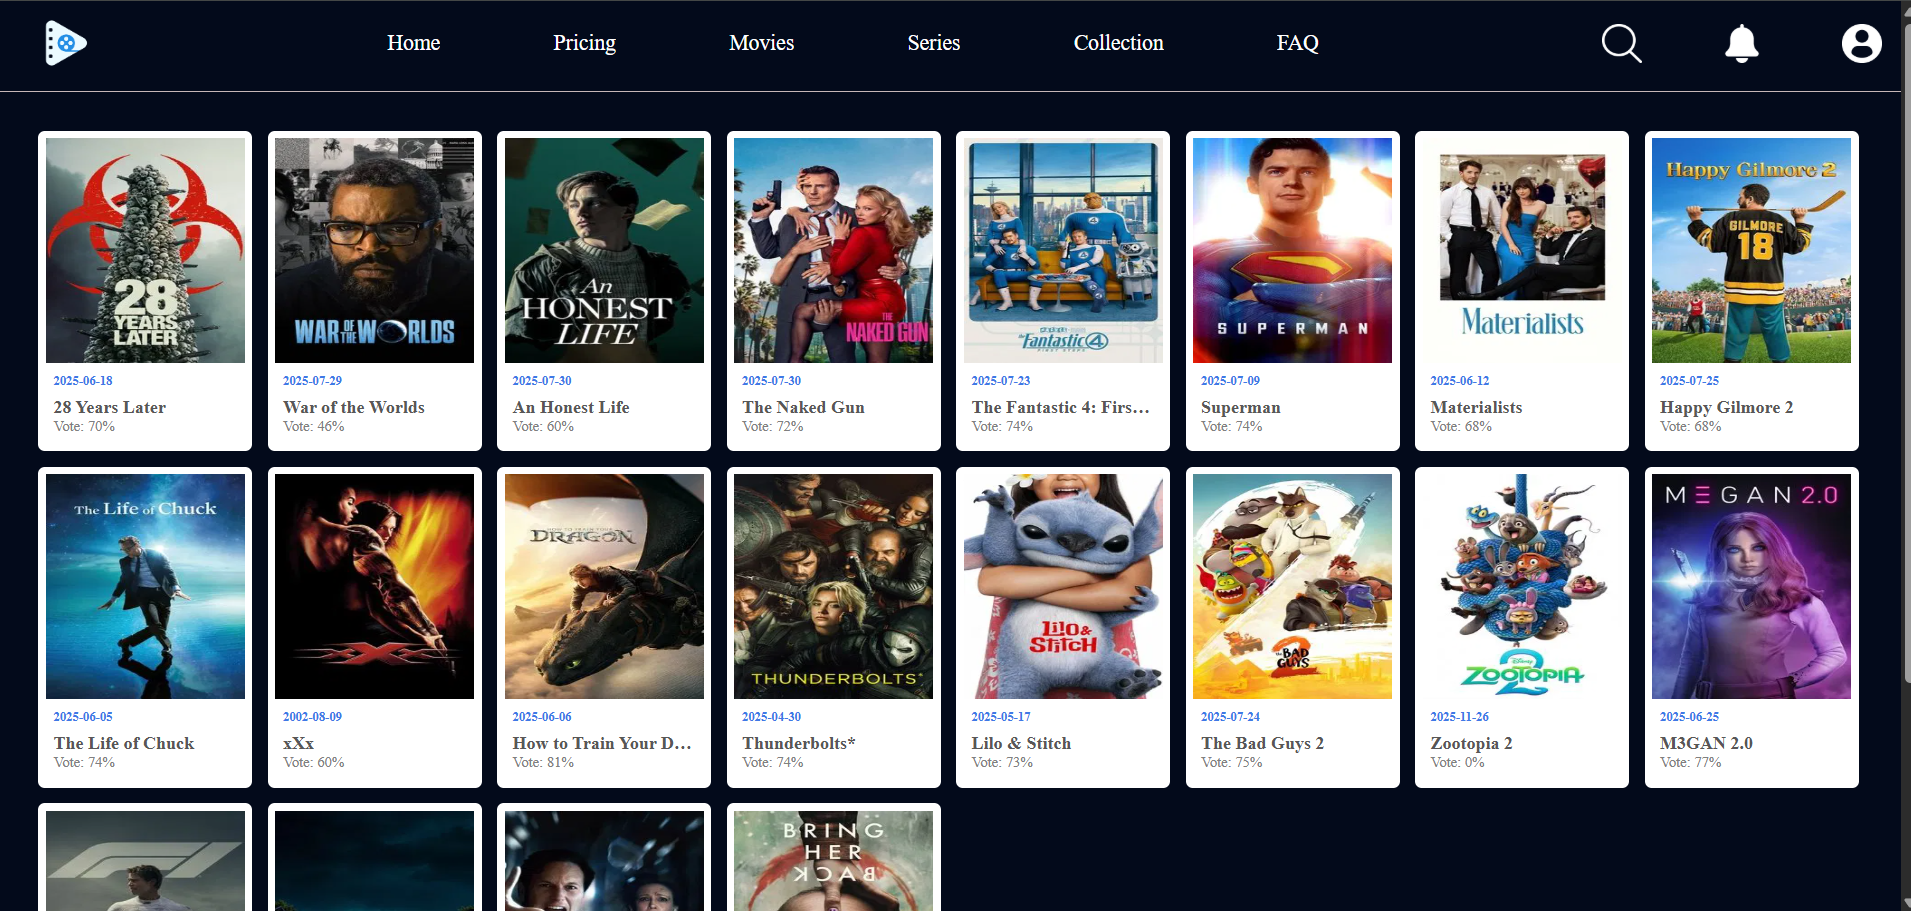Browse the Series section
The height and width of the screenshot is (911, 1911).
[933, 43]
